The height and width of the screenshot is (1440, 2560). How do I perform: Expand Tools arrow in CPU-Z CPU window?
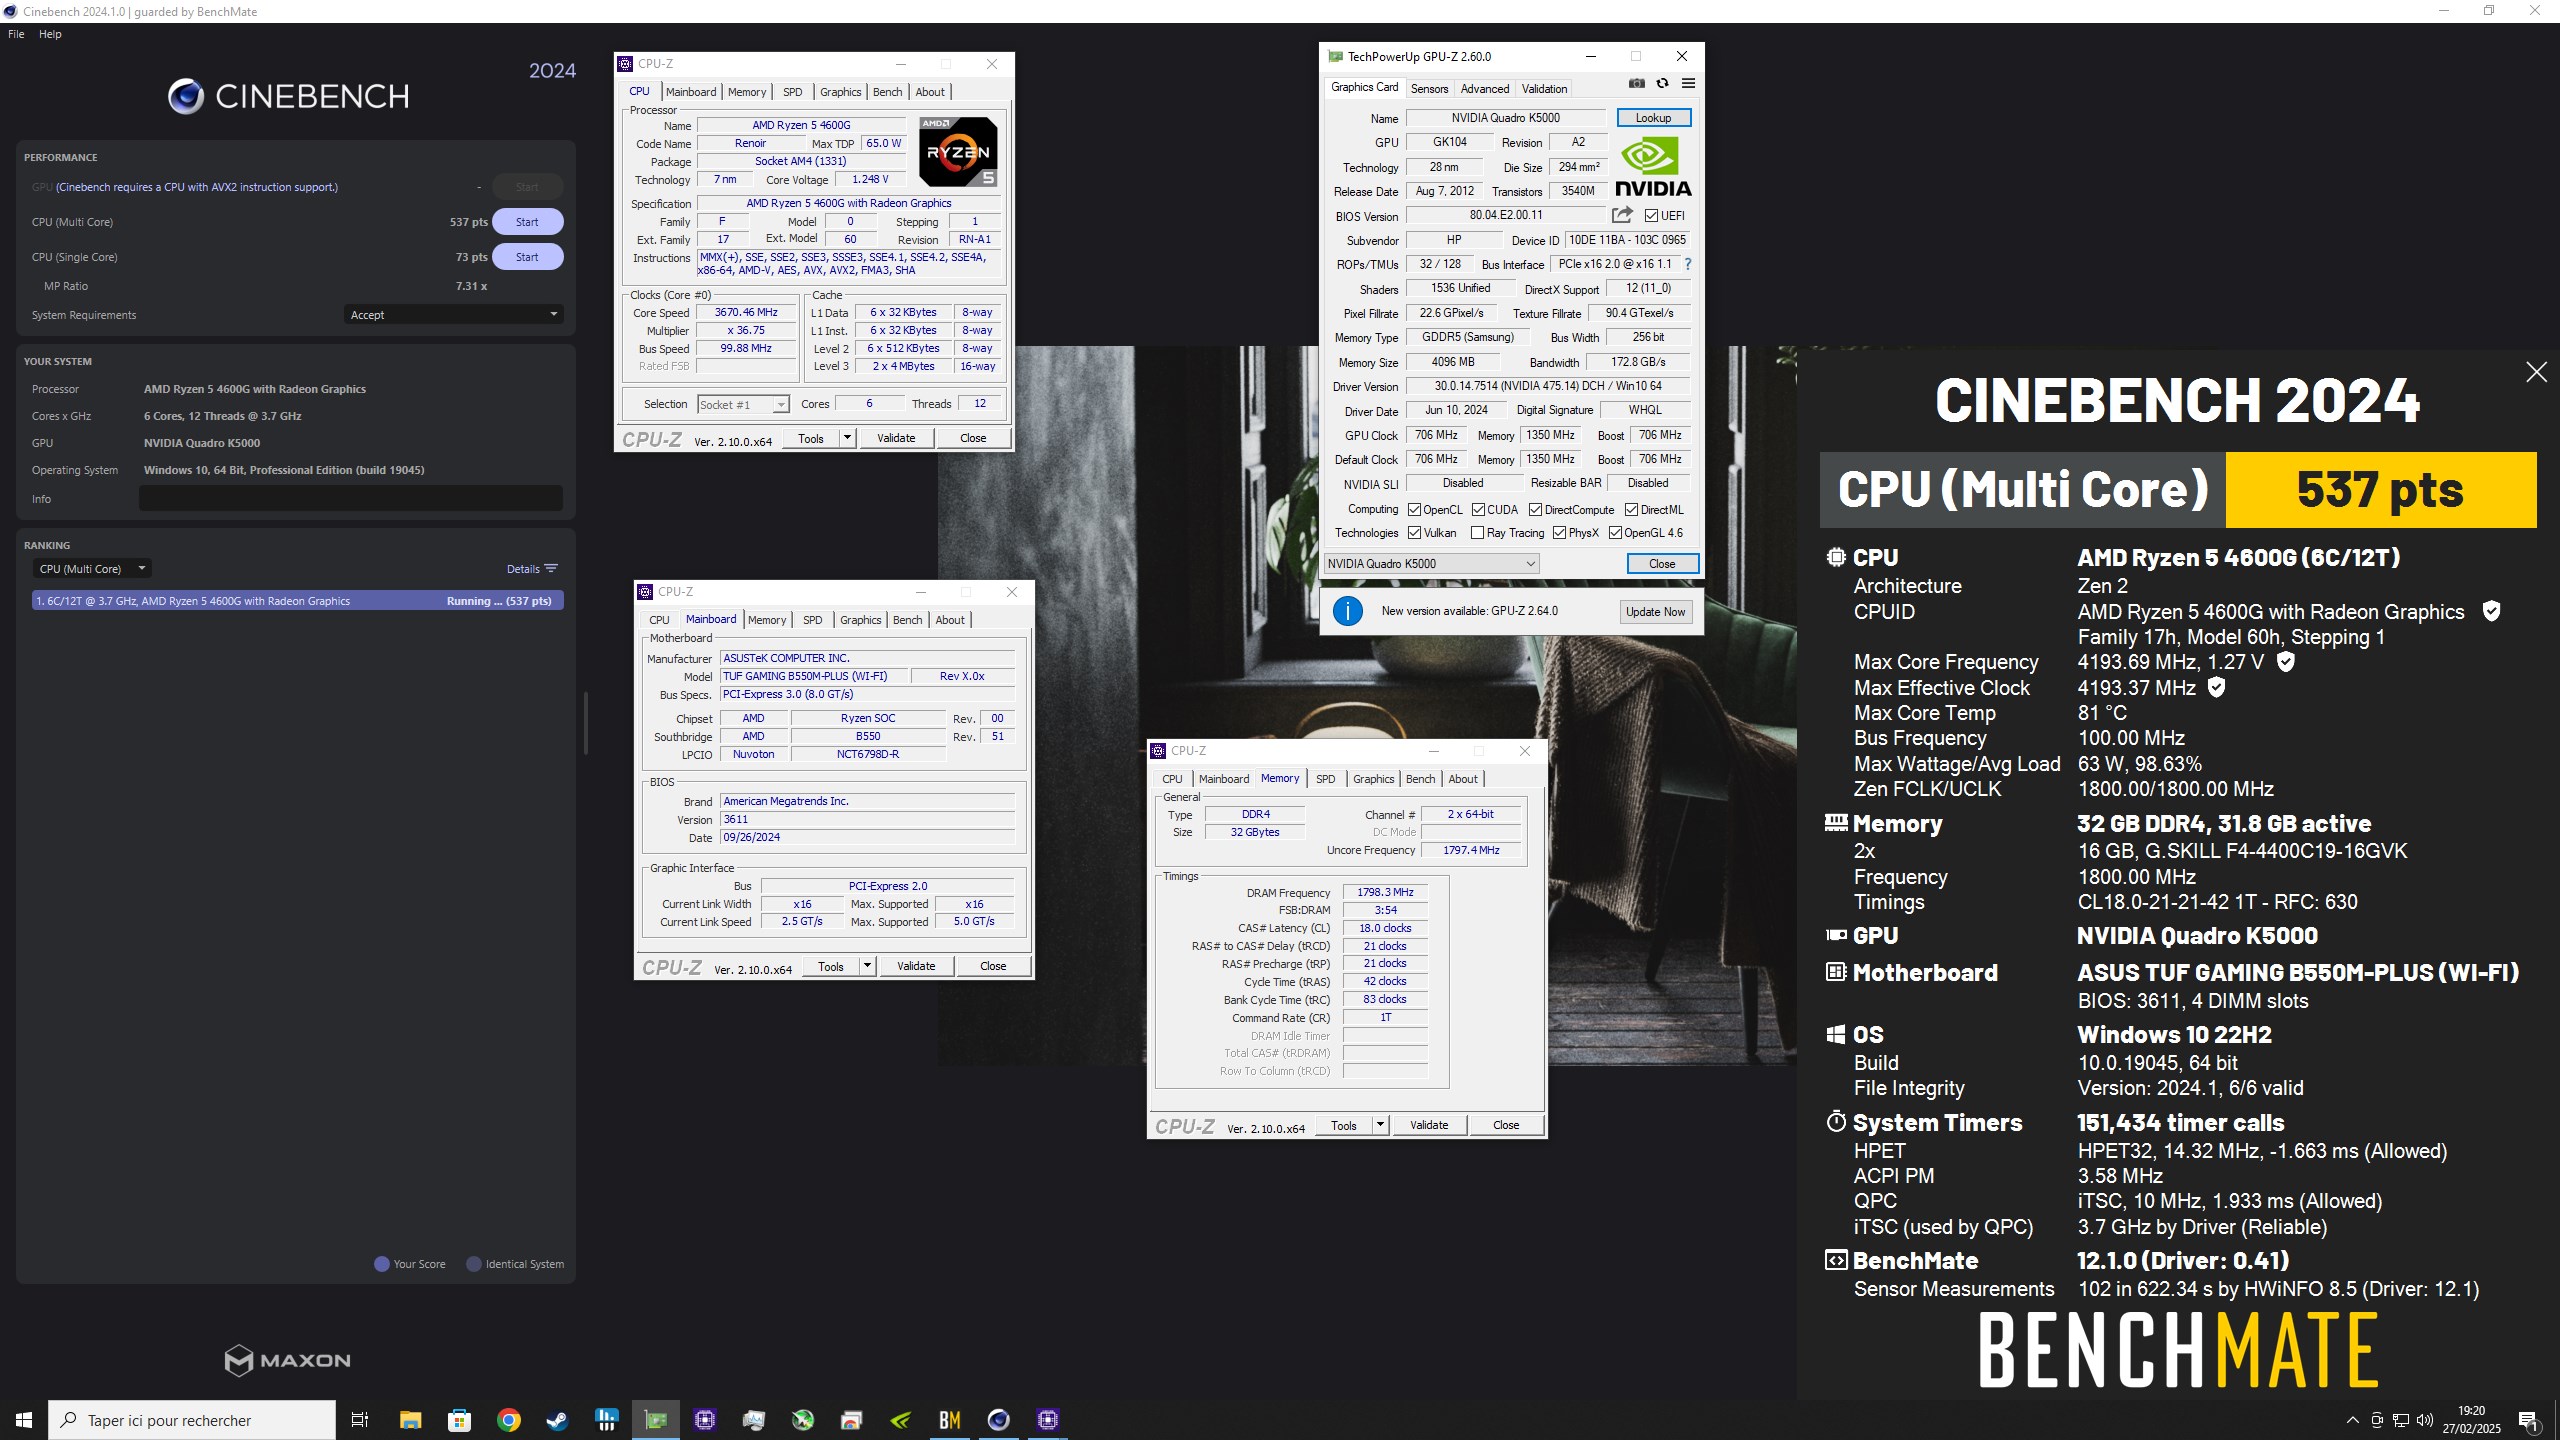[847, 438]
